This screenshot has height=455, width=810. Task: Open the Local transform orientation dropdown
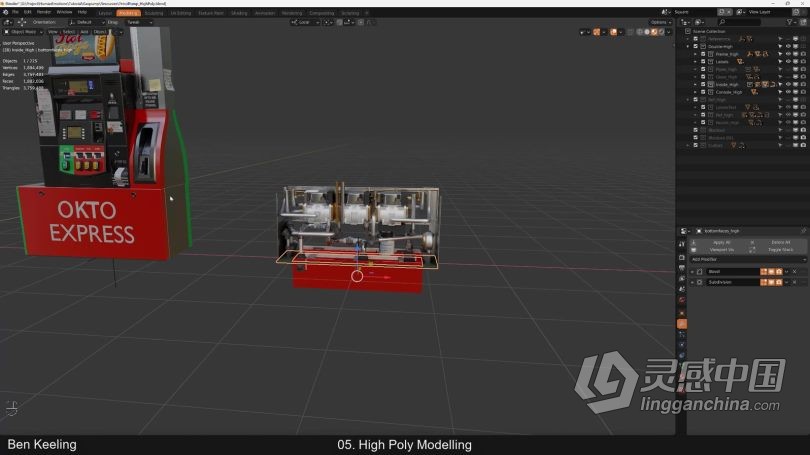point(305,22)
